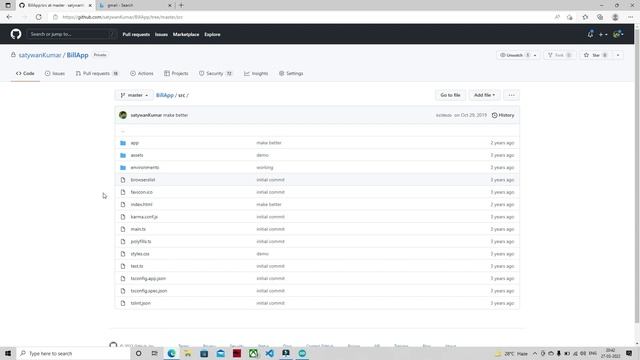The width and height of the screenshot is (640, 360).
Task: Open the user avatar menu in GitHub header
Action: pos(618,34)
